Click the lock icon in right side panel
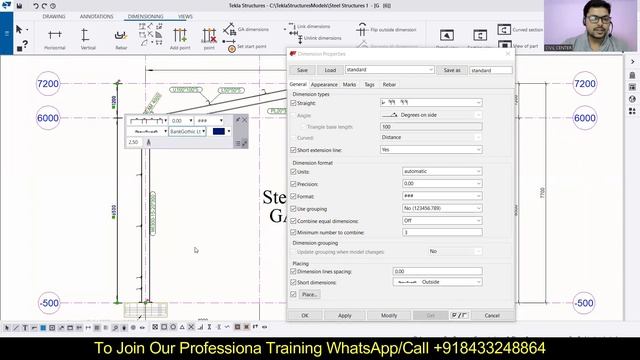 coord(632,75)
